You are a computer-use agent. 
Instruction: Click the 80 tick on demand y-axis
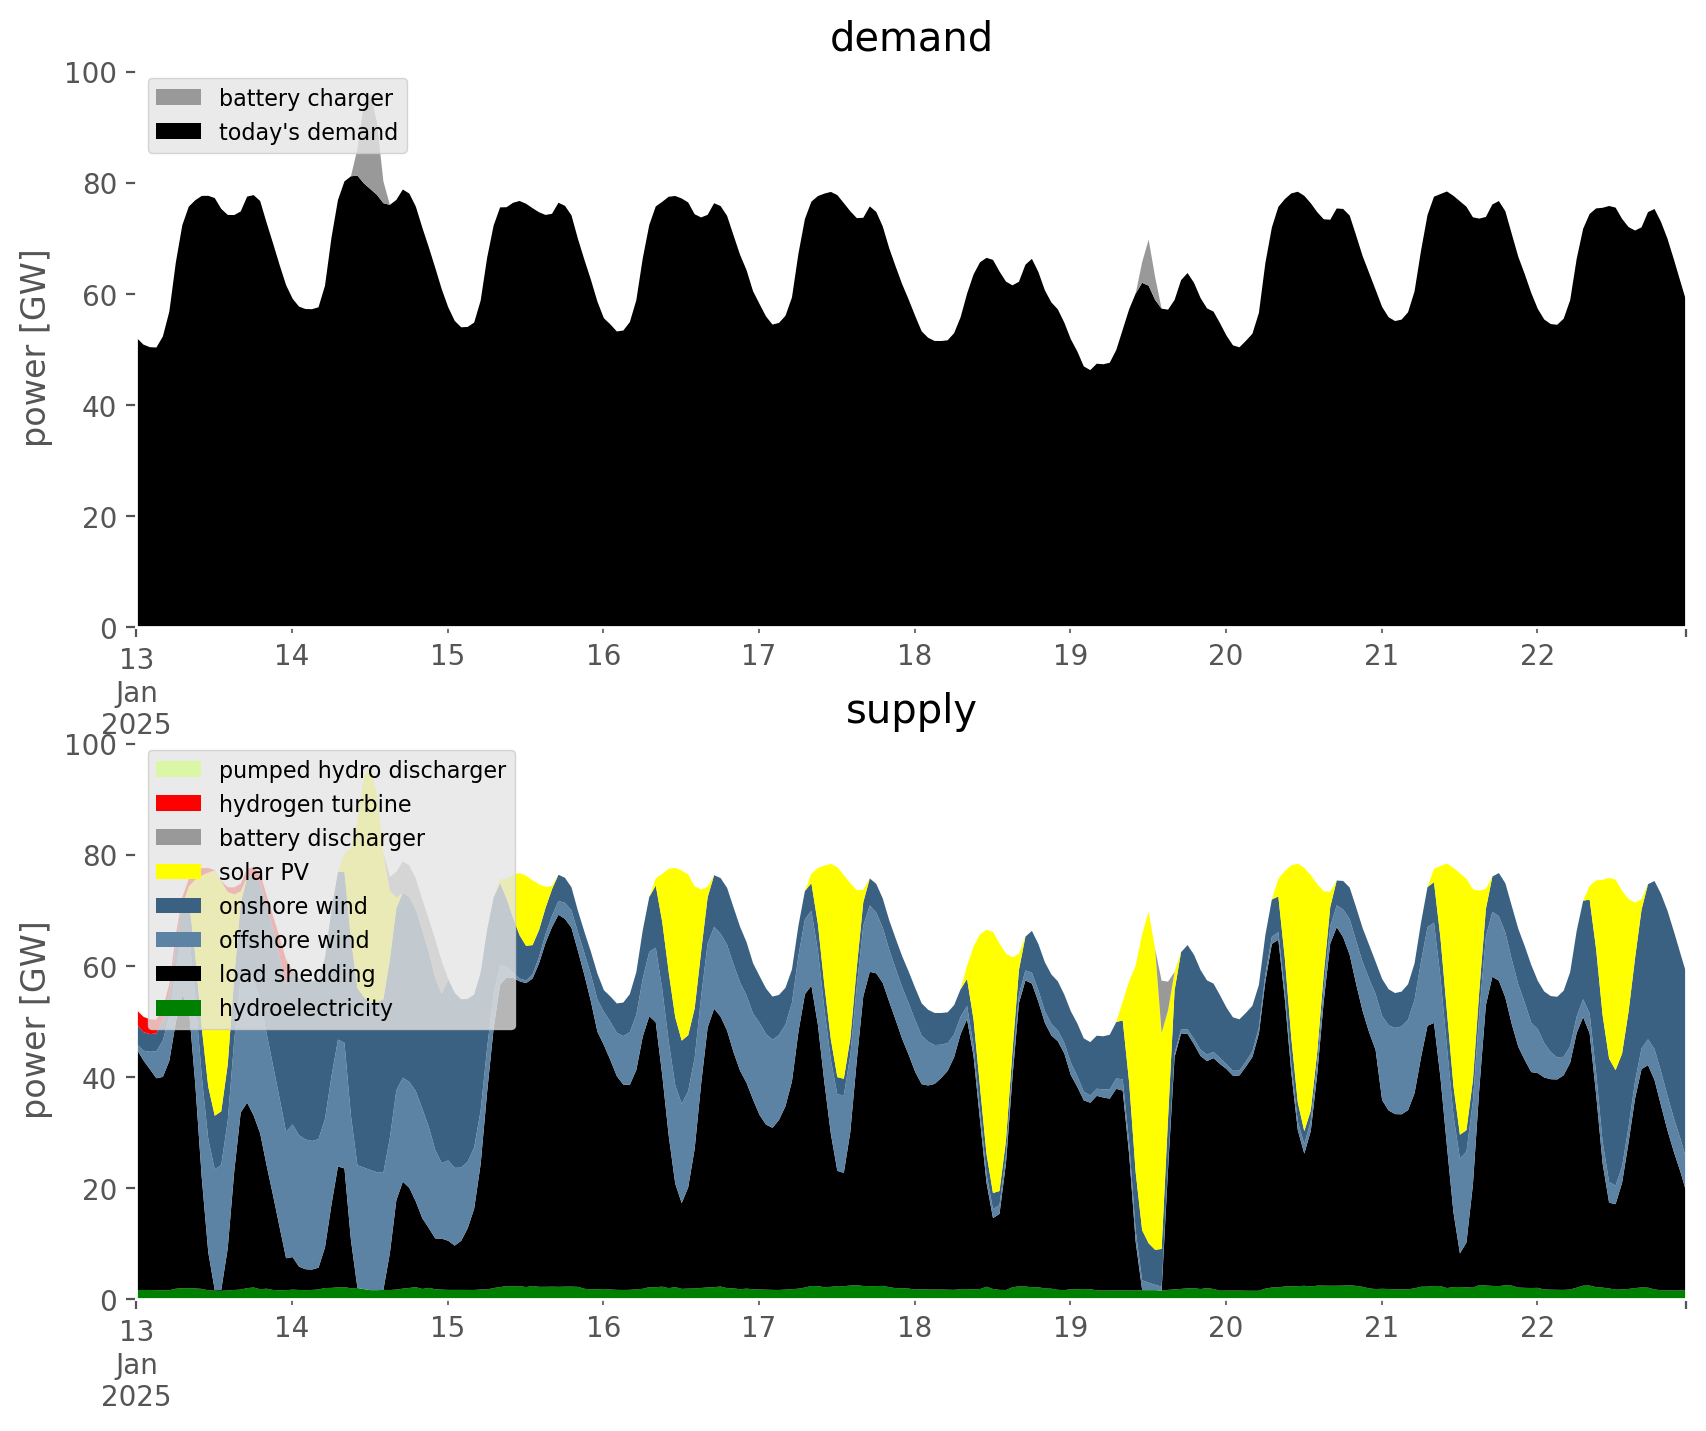(101, 183)
